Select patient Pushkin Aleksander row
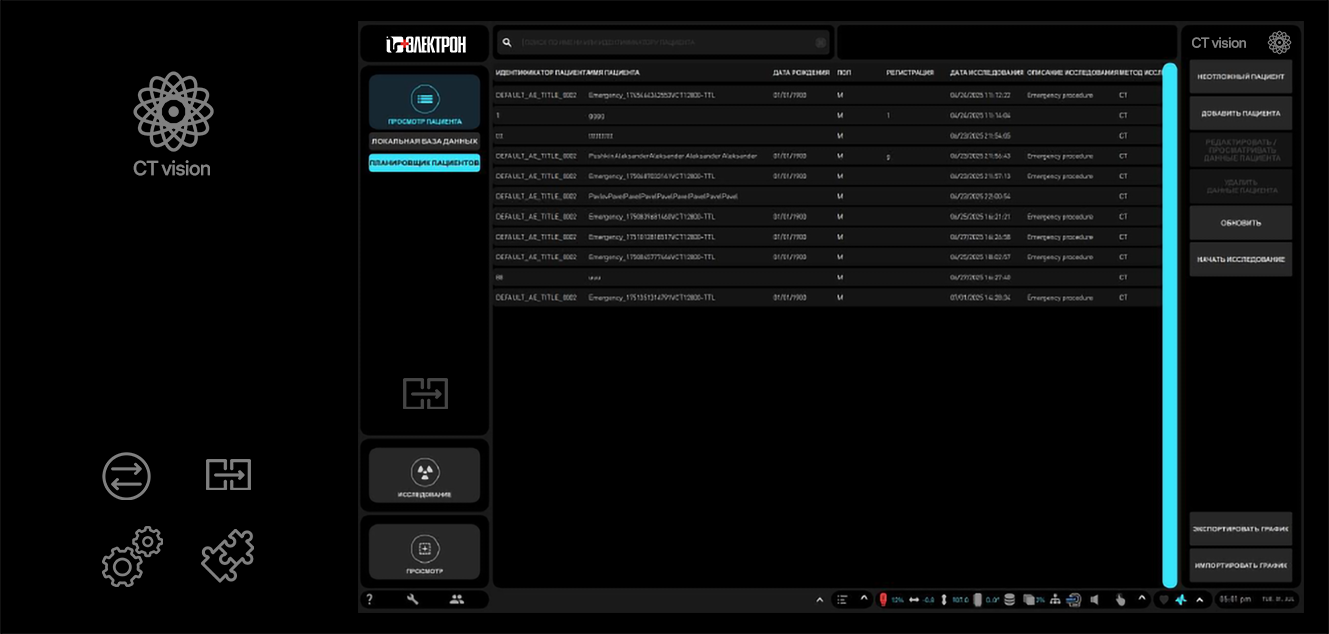The height and width of the screenshot is (634, 1329). (827, 156)
